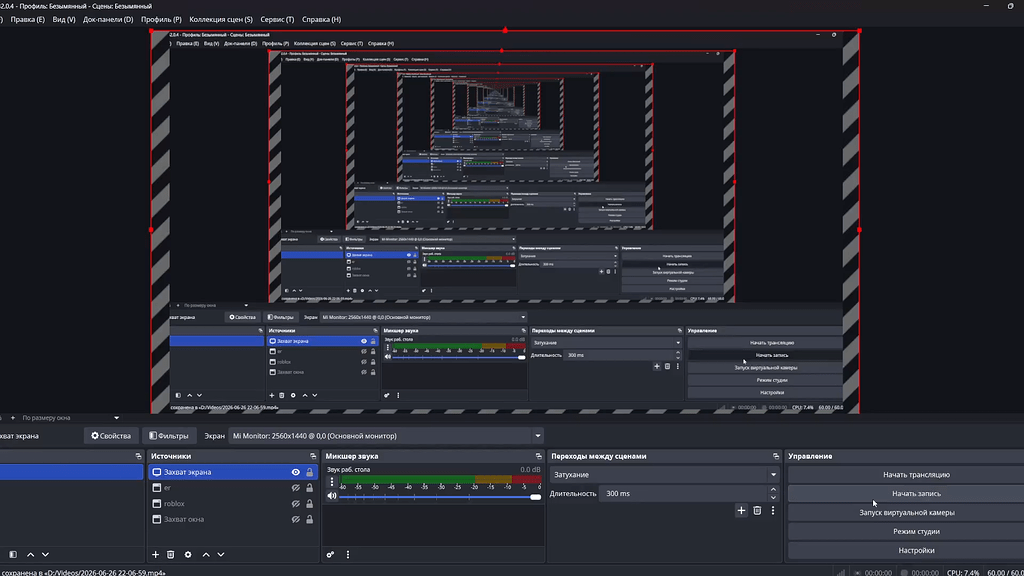Move scene down with the scenes down arrow
The height and width of the screenshot is (576, 1024).
tap(45, 554)
